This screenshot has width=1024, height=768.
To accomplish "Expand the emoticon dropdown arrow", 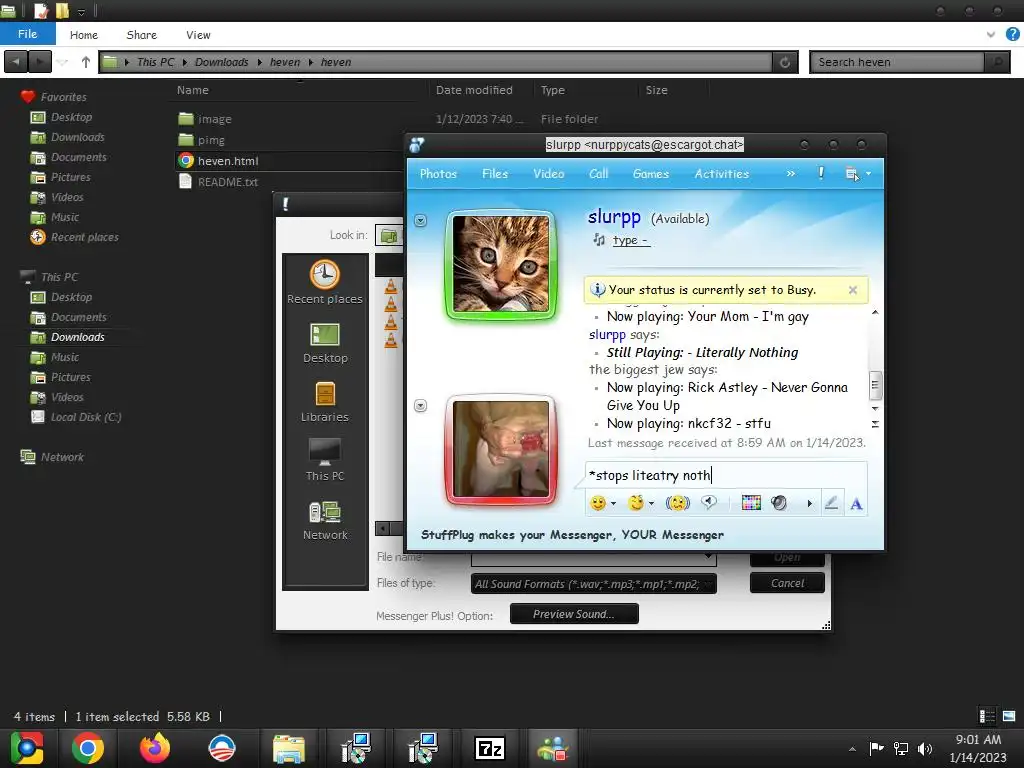I will (x=613, y=504).
